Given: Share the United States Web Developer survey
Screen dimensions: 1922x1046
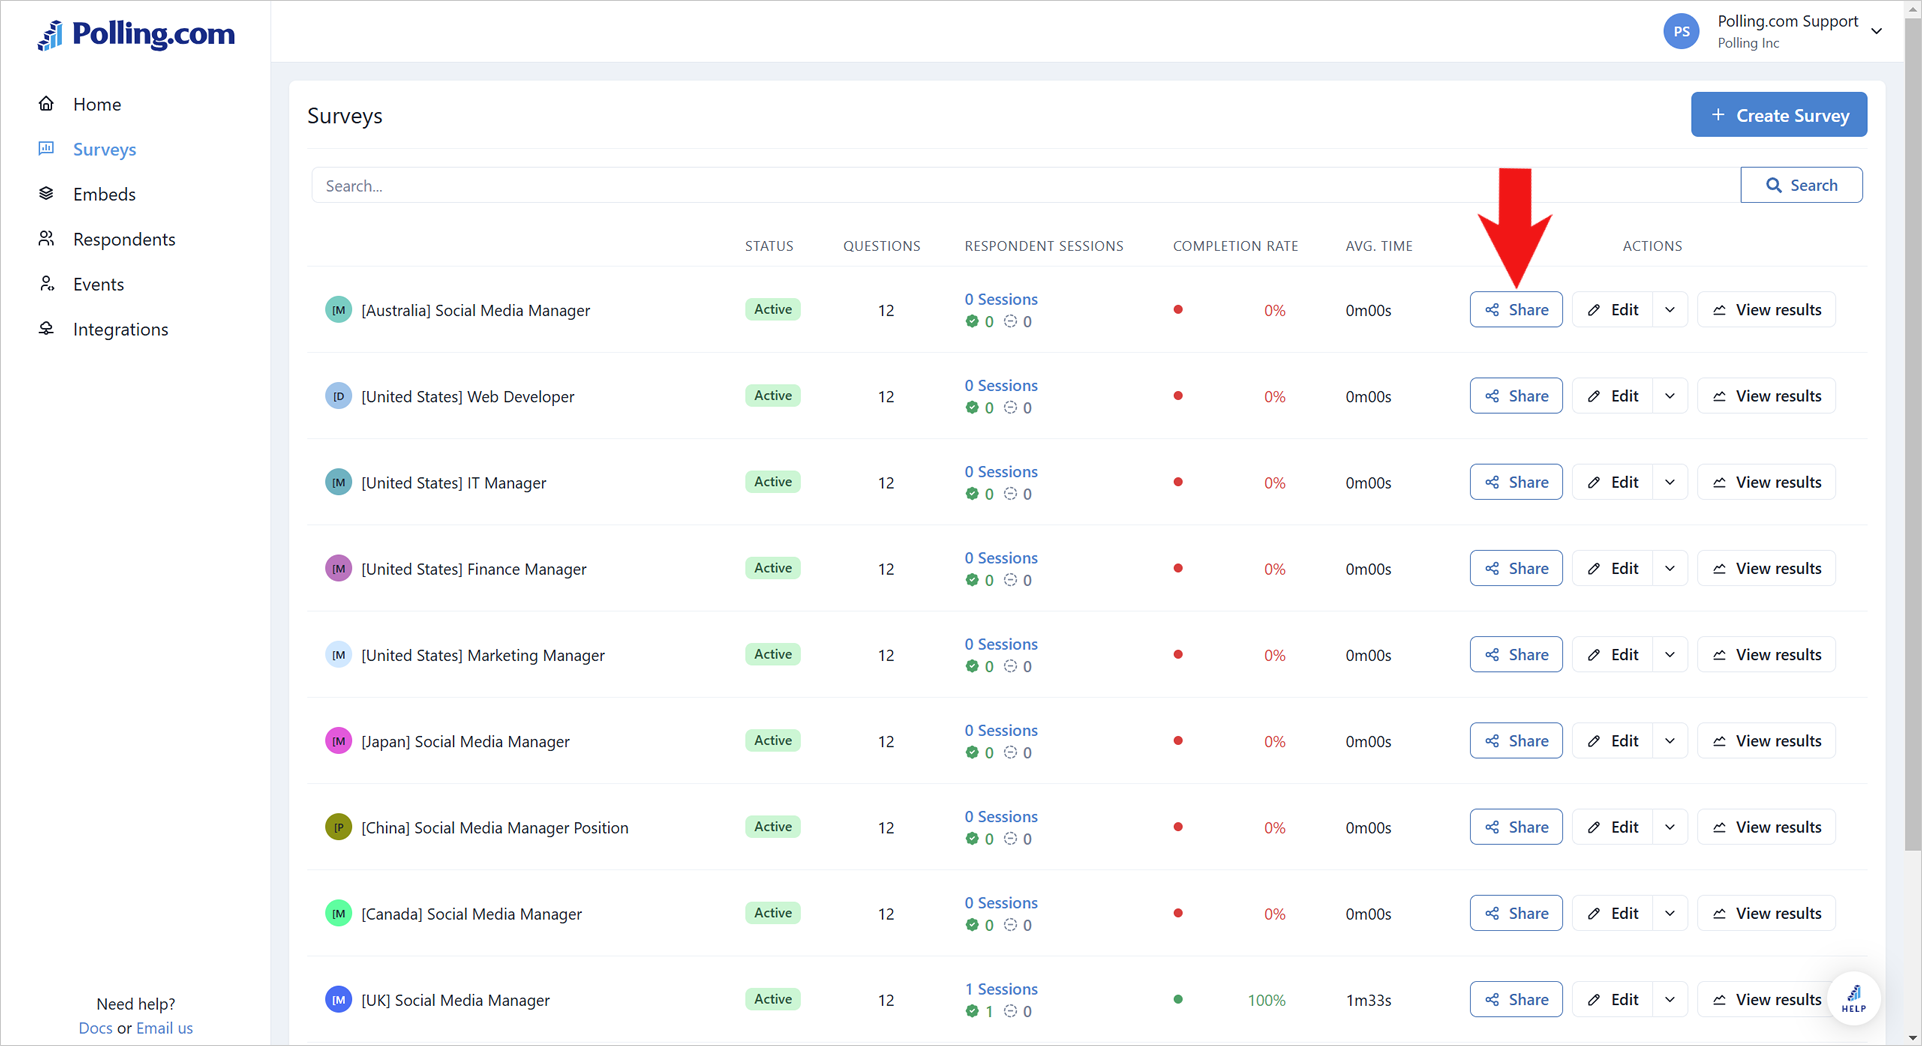Looking at the screenshot, I should tap(1516, 396).
